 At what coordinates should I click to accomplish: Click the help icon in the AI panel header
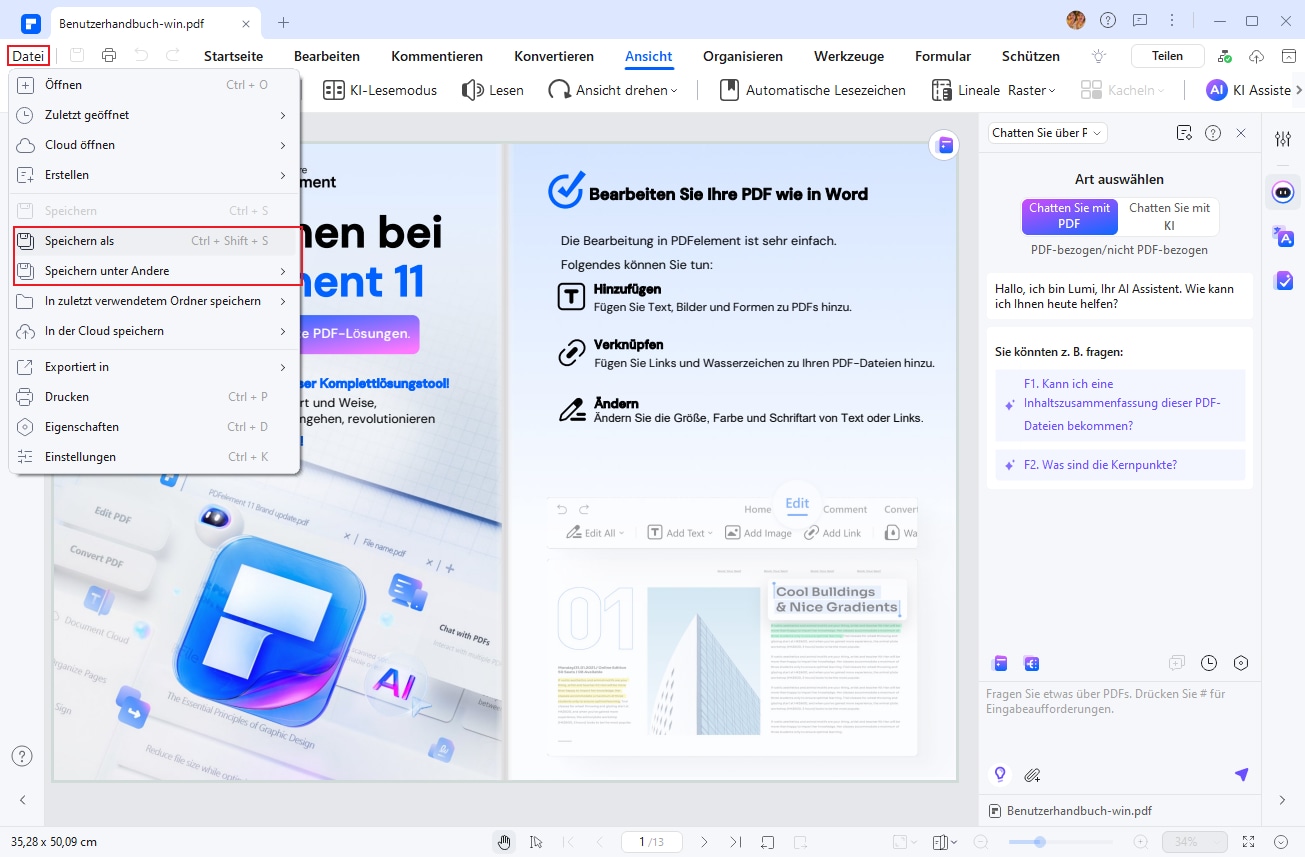pyautogui.click(x=1213, y=133)
